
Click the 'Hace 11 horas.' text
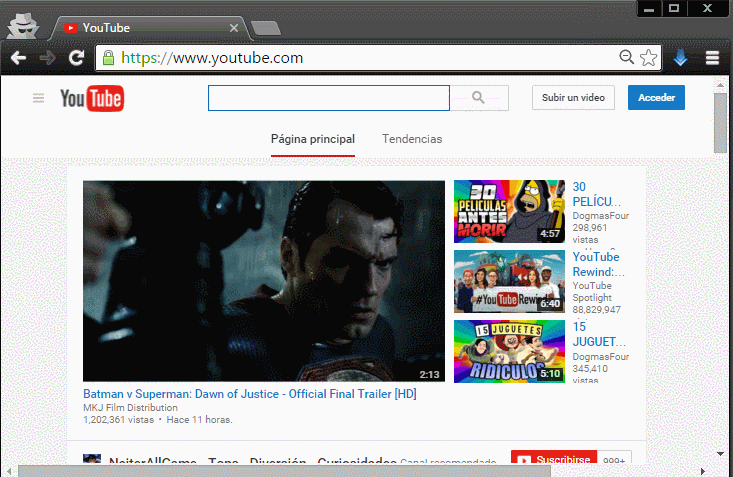(x=199, y=419)
